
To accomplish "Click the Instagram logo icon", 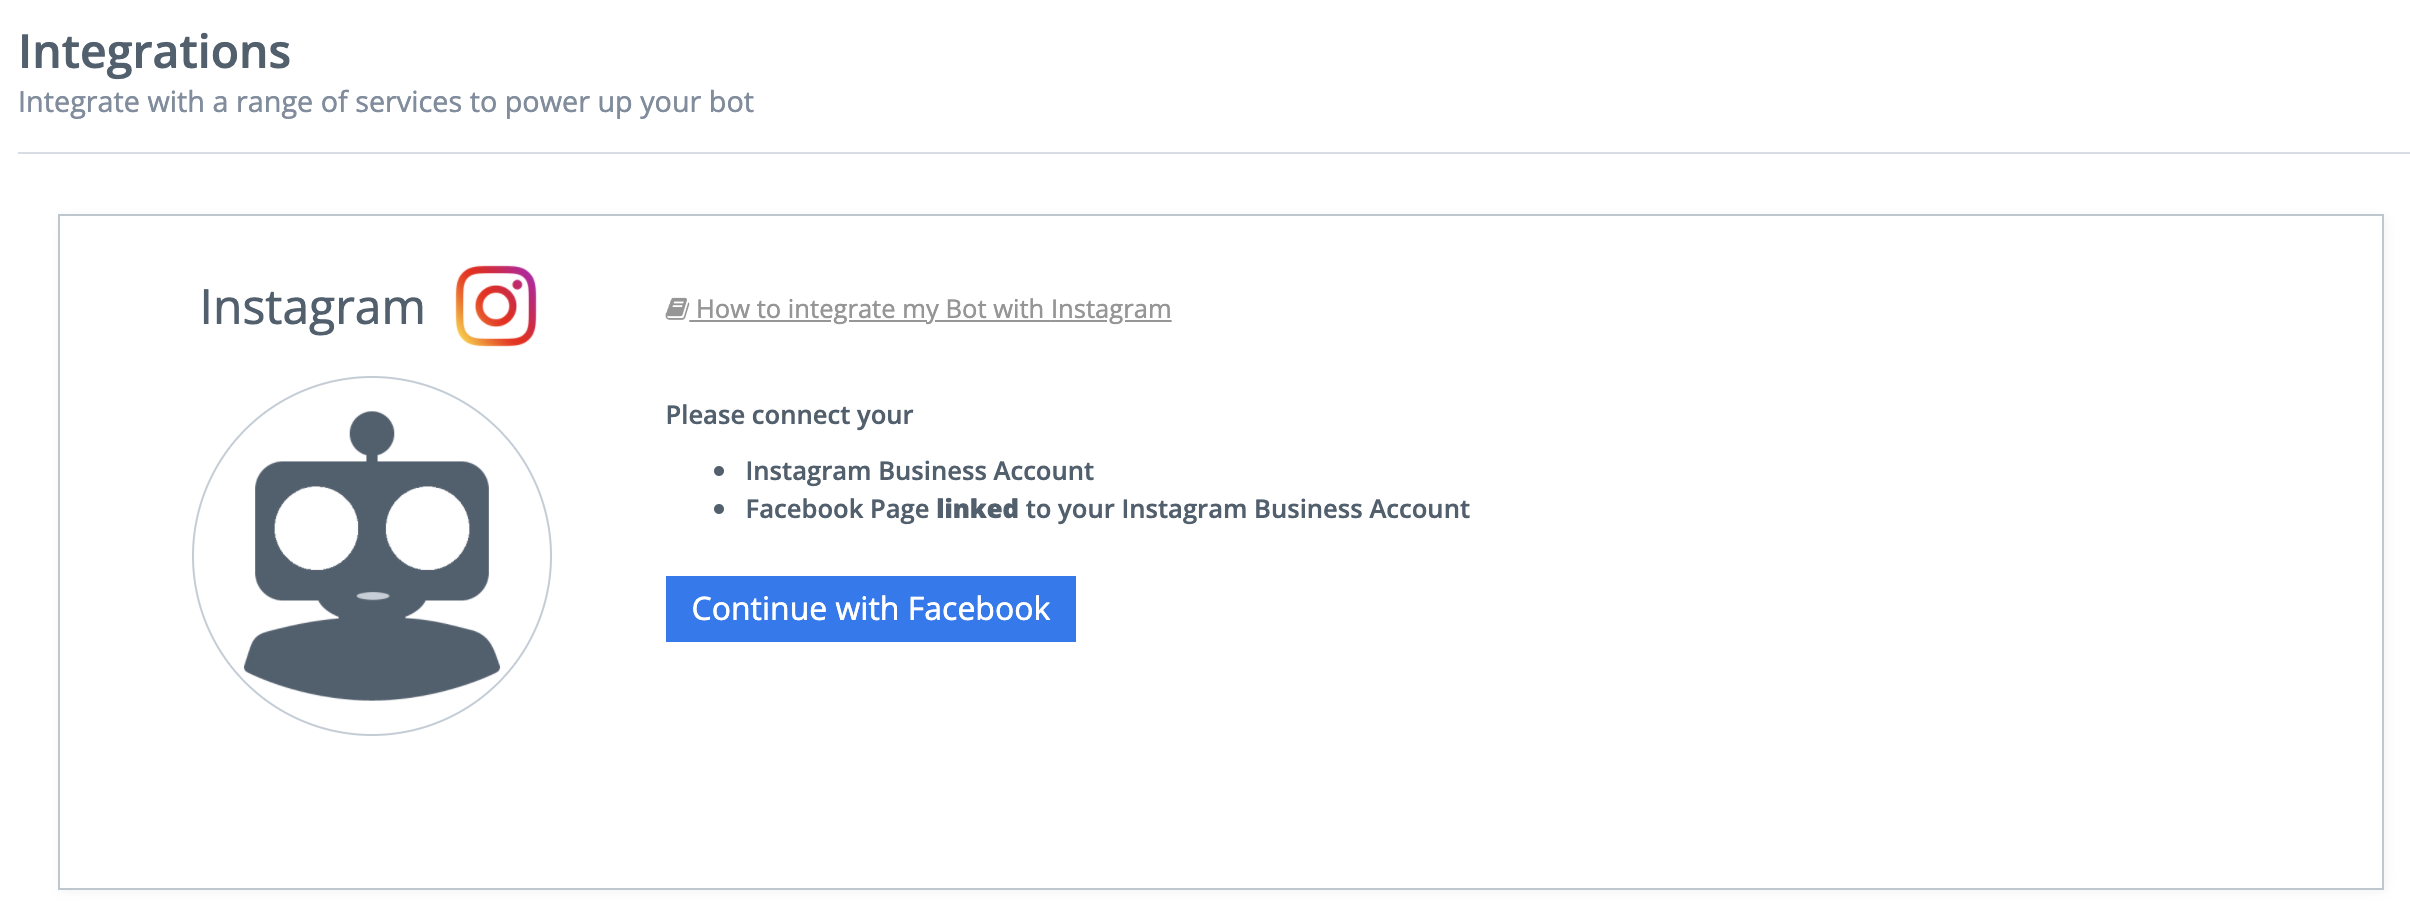I will (496, 306).
